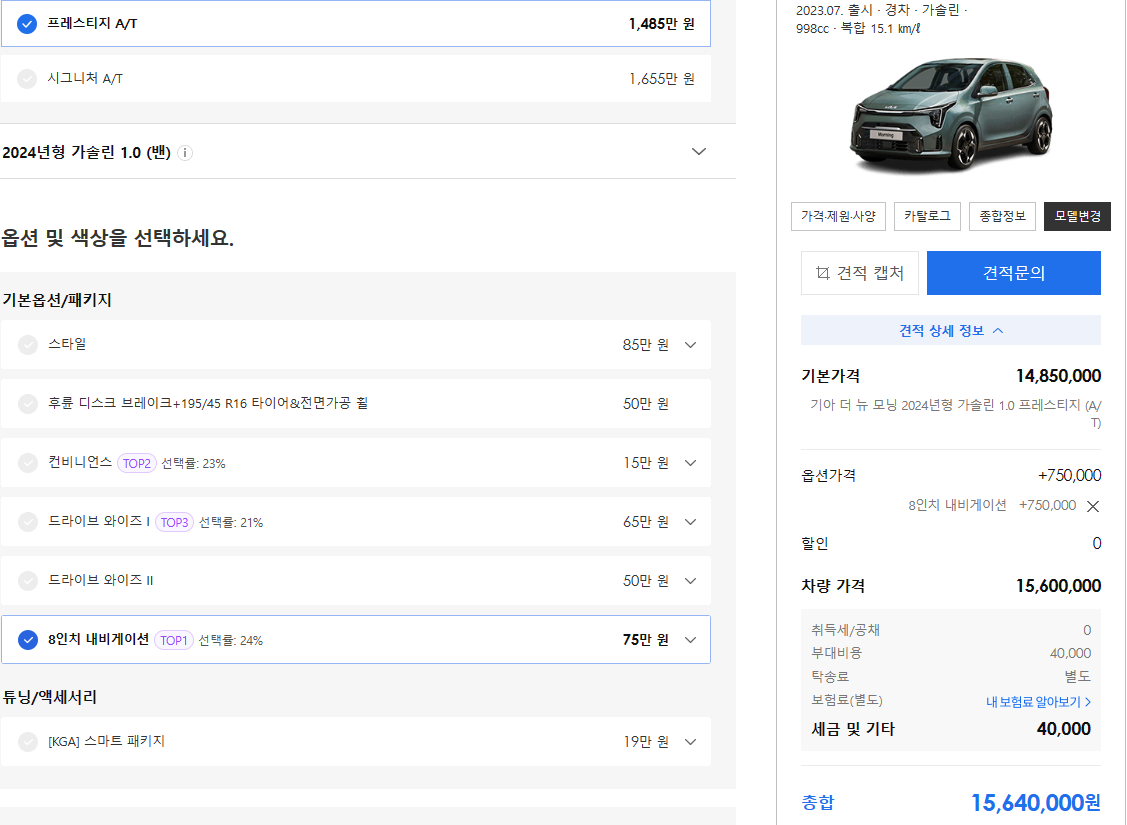The image size is (1127, 825).
Task: Open the 종합정보 tab
Action: click(x=1002, y=216)
